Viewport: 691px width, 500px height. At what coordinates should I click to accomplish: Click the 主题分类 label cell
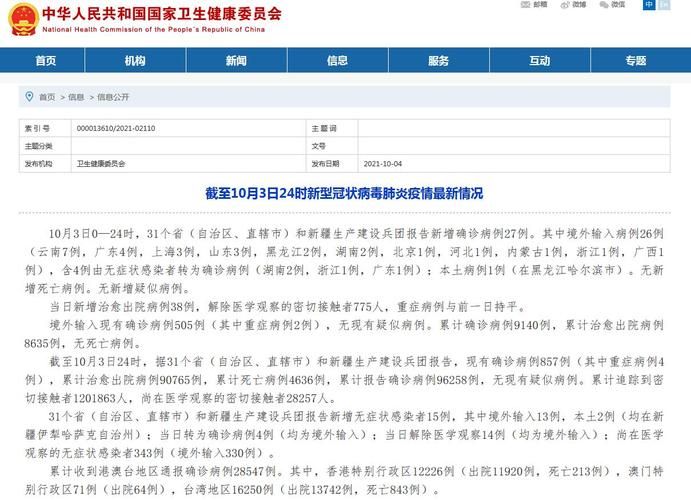45,146
